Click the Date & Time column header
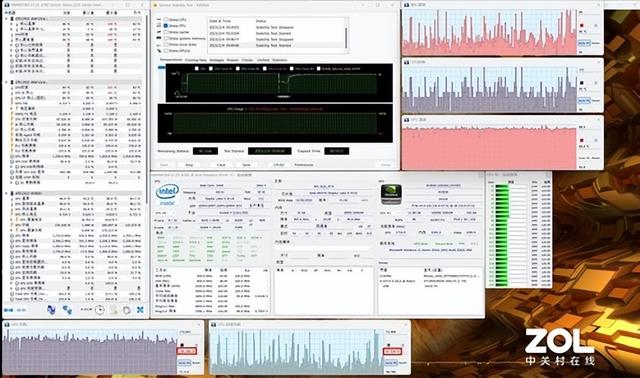The image size is (640, 378). tap(220, 21)
